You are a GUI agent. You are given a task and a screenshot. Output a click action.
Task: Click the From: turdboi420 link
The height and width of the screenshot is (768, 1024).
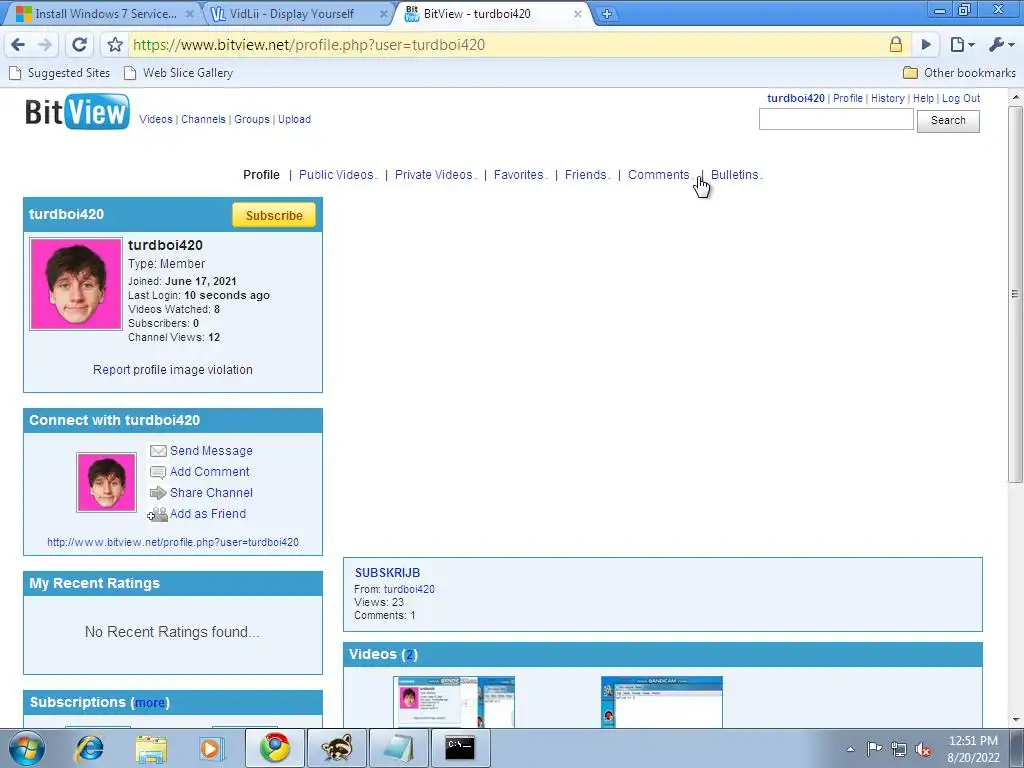[x=409, y=589]
